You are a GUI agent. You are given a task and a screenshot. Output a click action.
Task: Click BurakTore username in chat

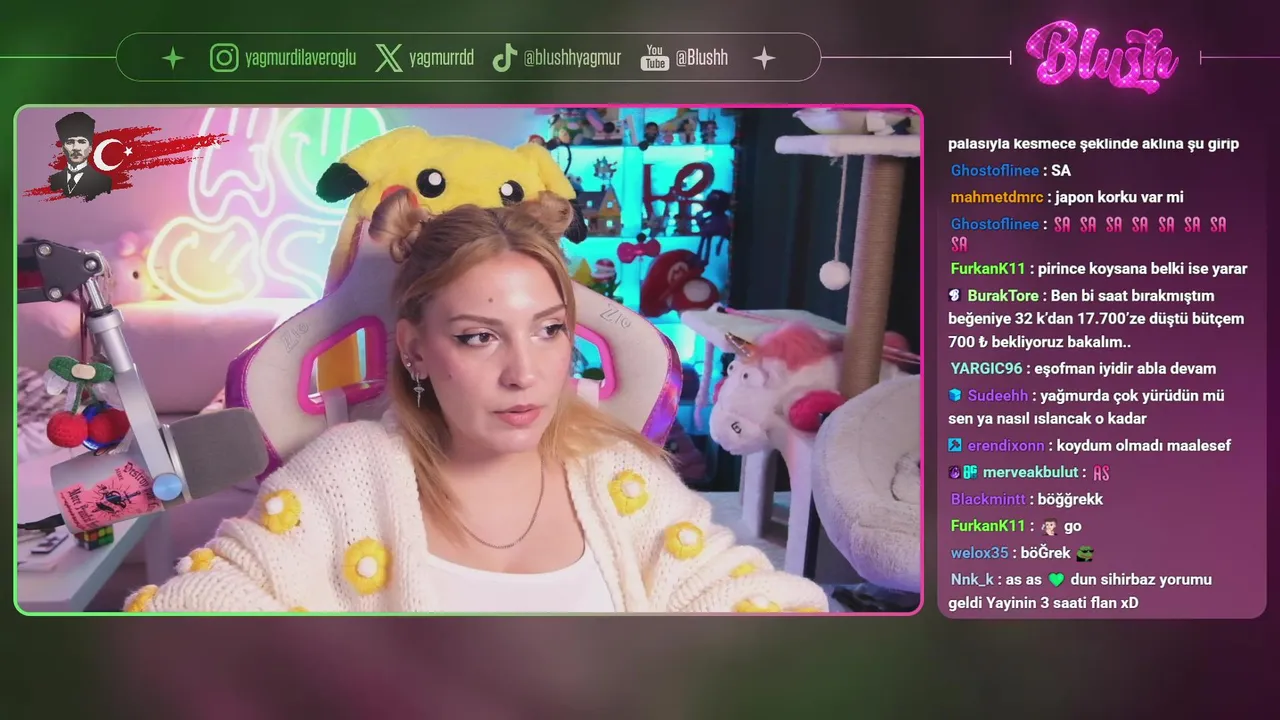pos(1003,296)
